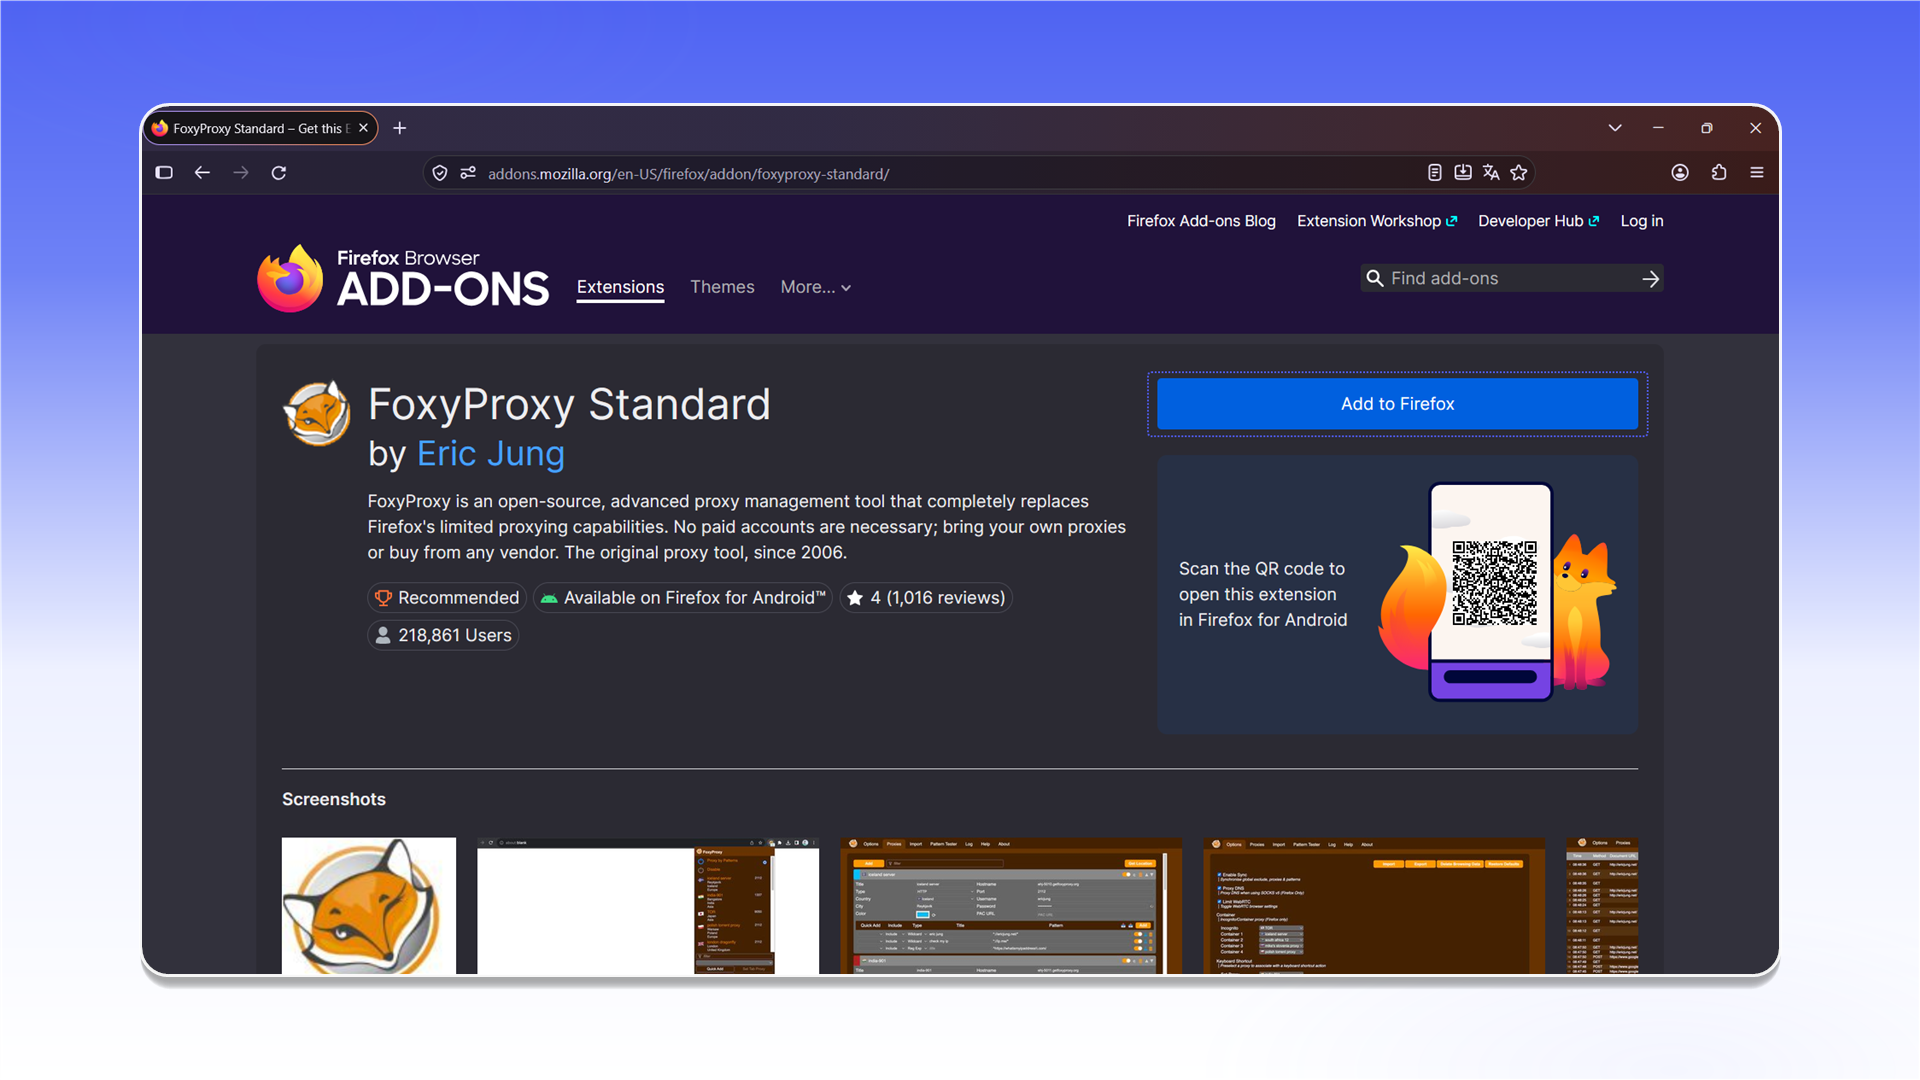Screen dimensions: 1920x1080
Task: Click the Log in link
Action: tap(1642, 221)
